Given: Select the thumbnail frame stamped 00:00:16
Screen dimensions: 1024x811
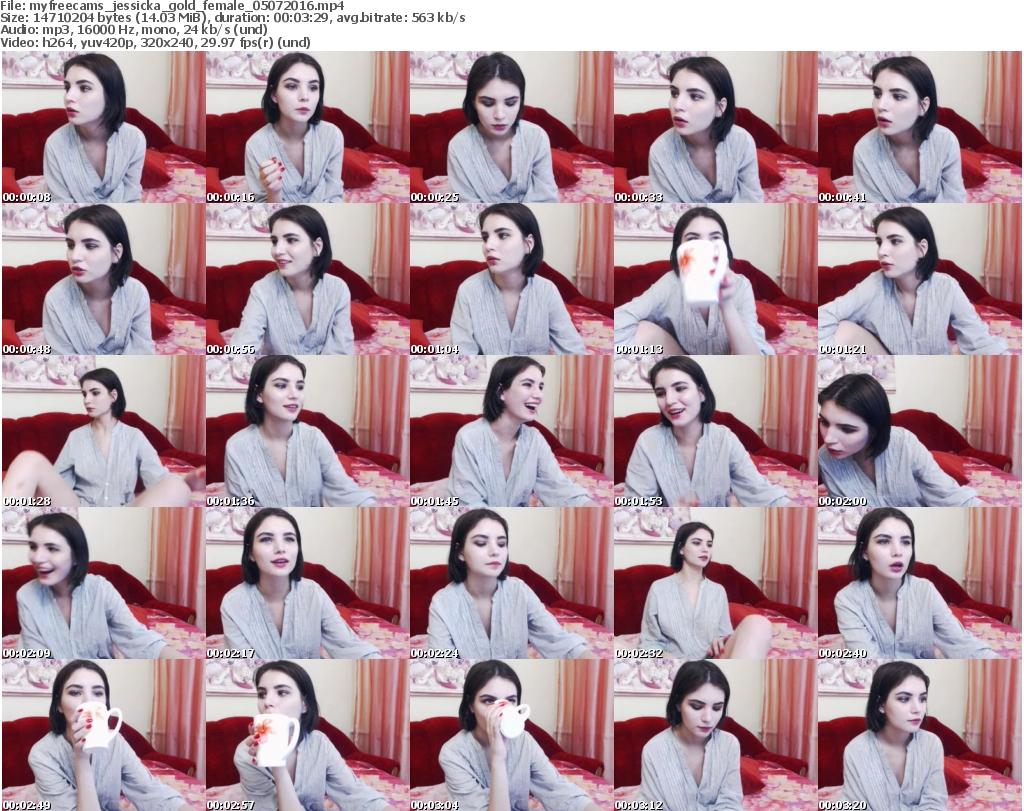Looking at the screenshot, I should pos(308,127).
